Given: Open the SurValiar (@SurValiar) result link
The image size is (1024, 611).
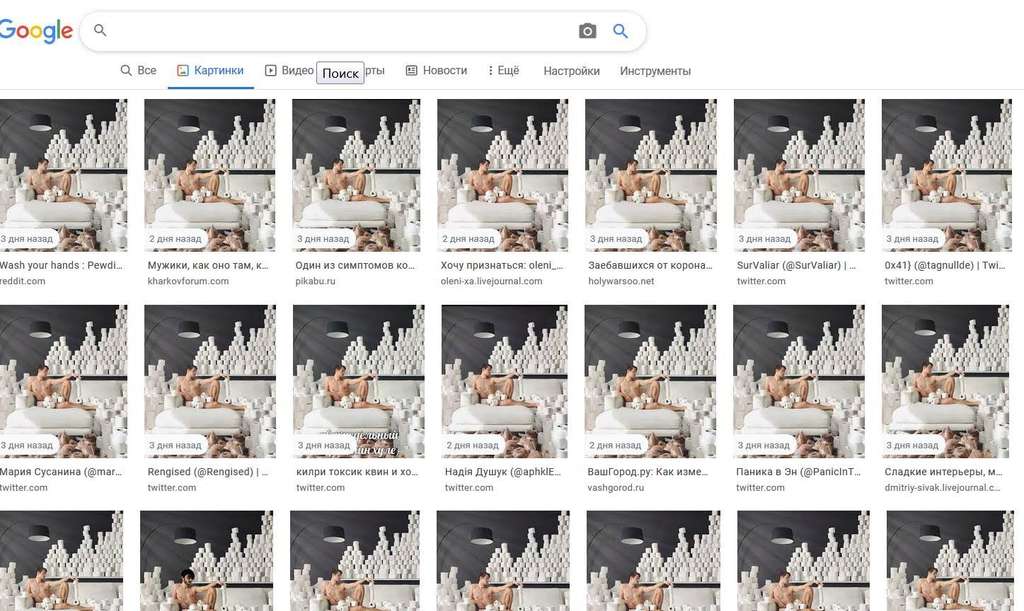Looking at the screenshot, I should pos(798,266).
